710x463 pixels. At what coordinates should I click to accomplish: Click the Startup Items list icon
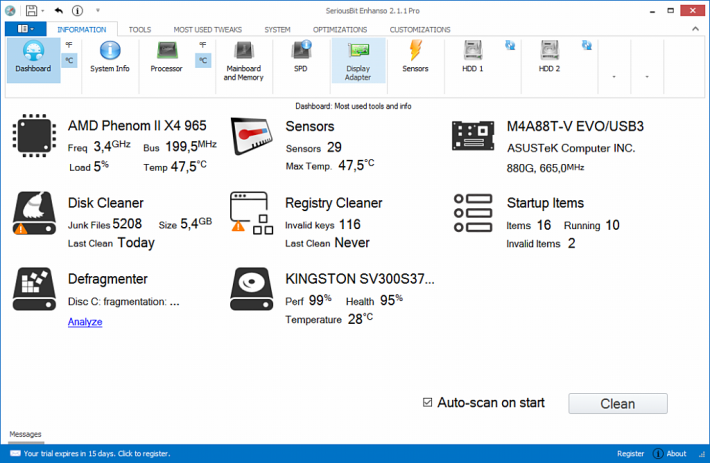[x=473, y=213]
